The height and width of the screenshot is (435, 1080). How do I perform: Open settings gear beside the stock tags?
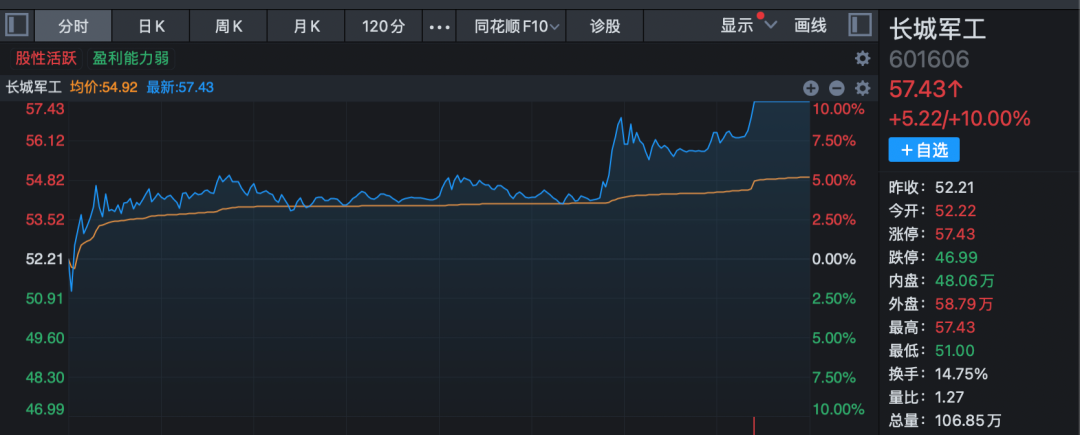point(862,59)
